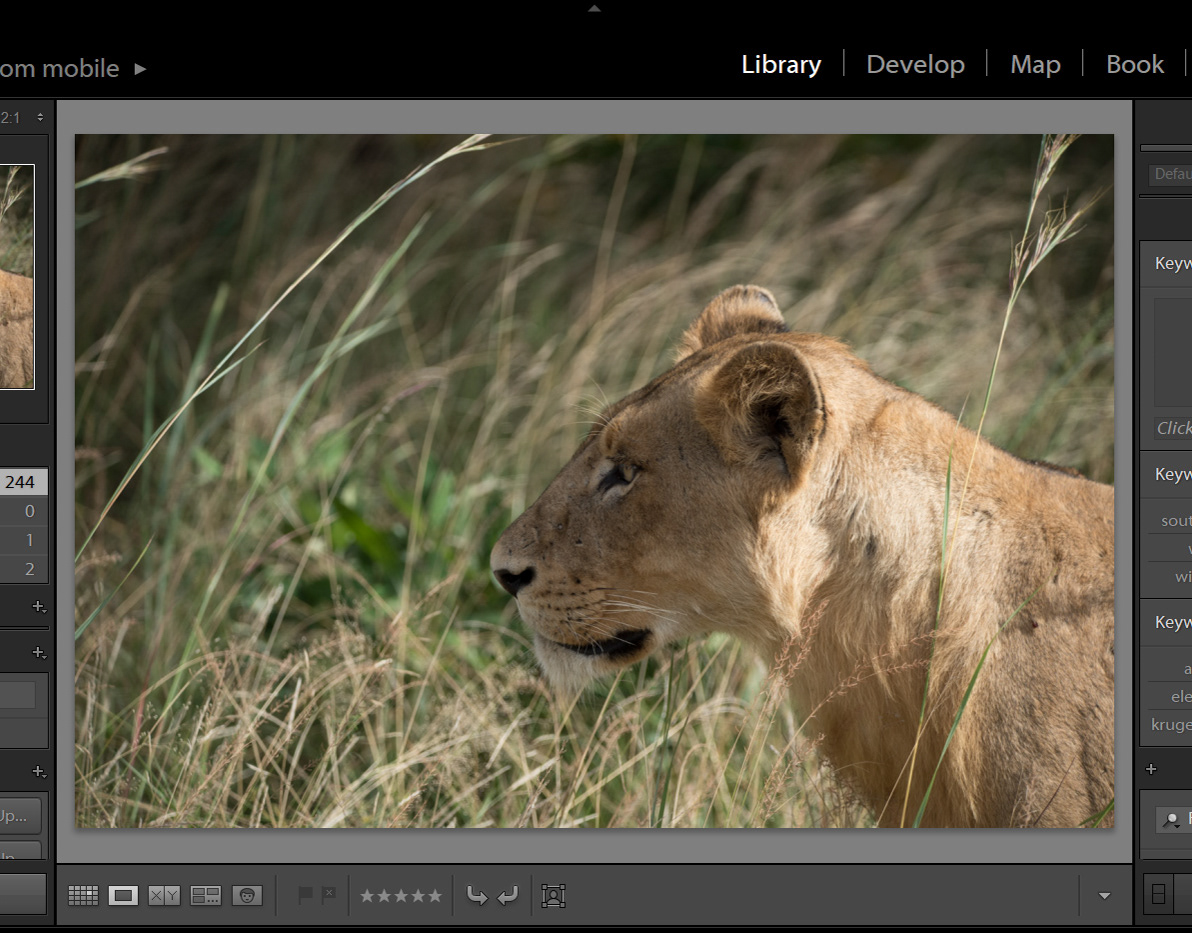Click the plus icon in right panel
Image resolution: width=1192 pixels, height=933 pixels.
click(x=1151, y=769)
